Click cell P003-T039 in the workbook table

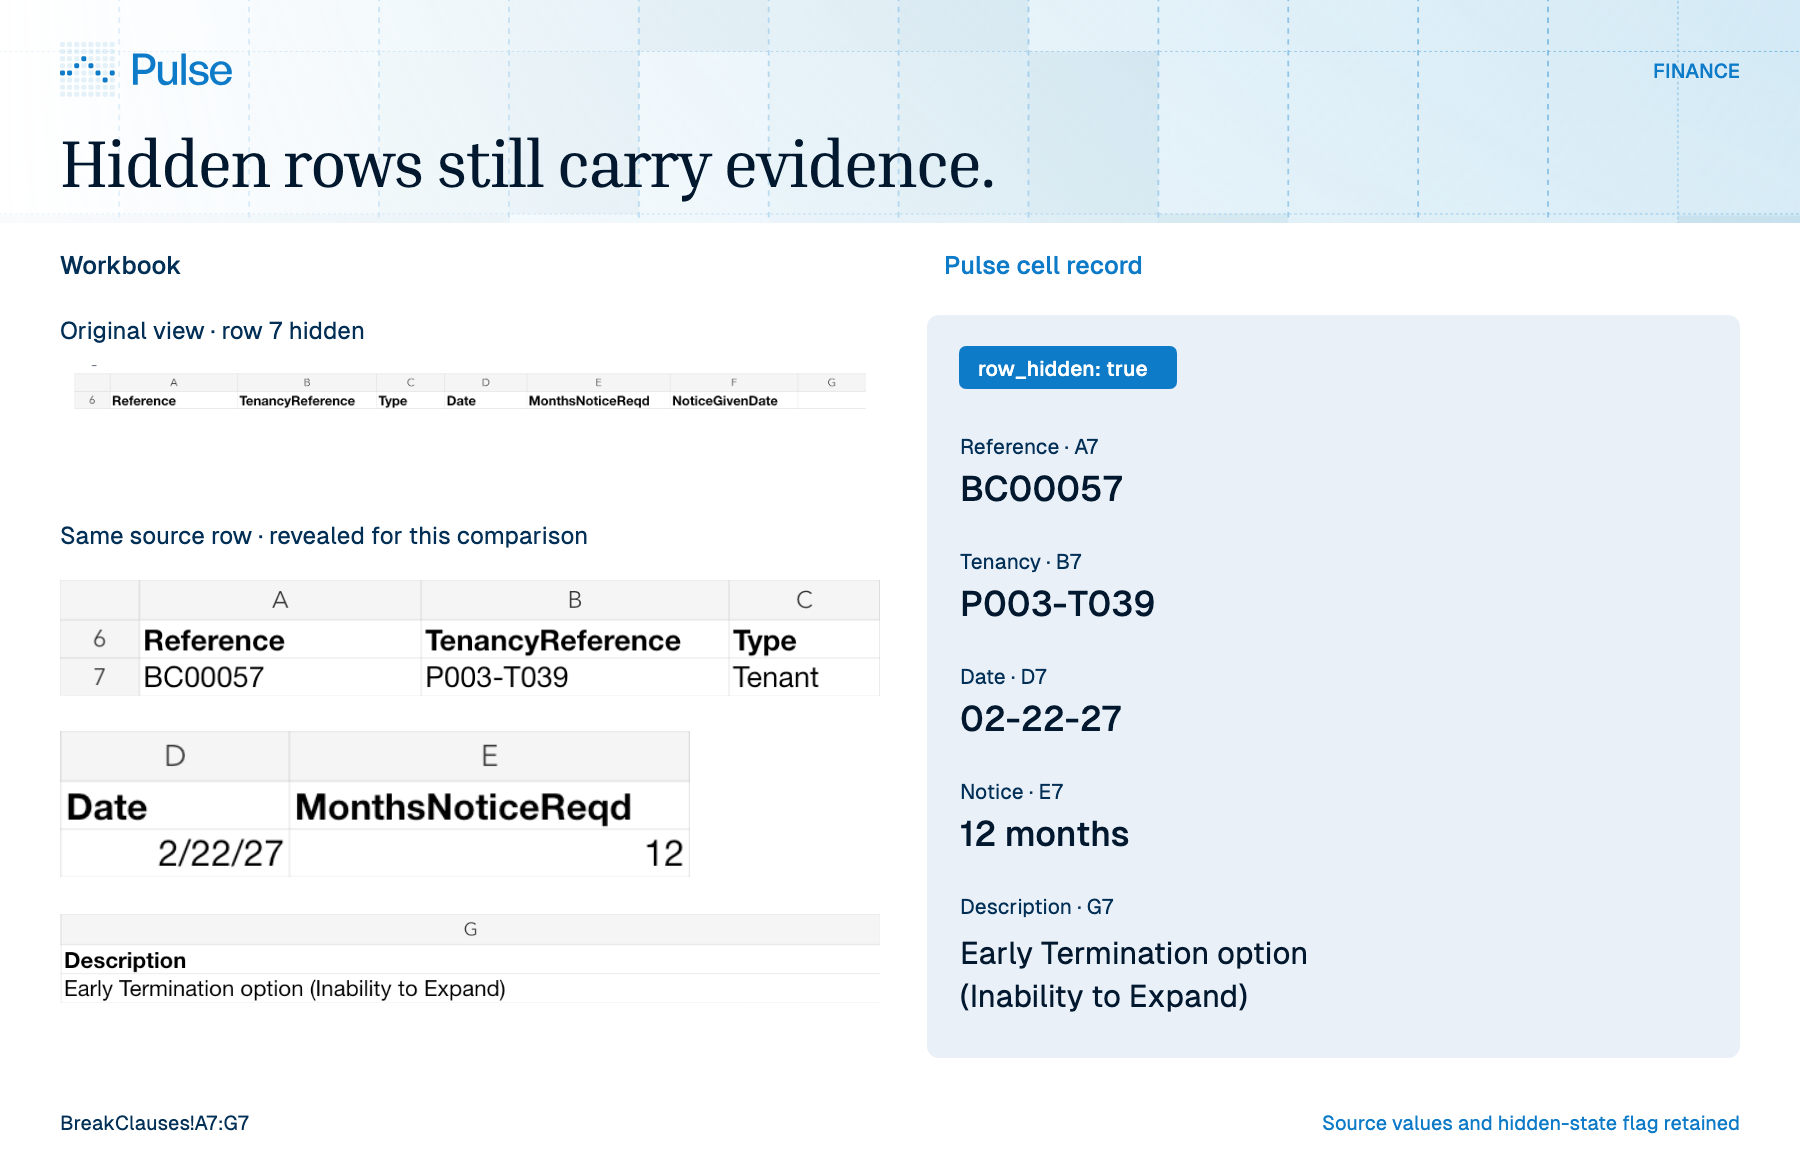[x=575, y=677]
